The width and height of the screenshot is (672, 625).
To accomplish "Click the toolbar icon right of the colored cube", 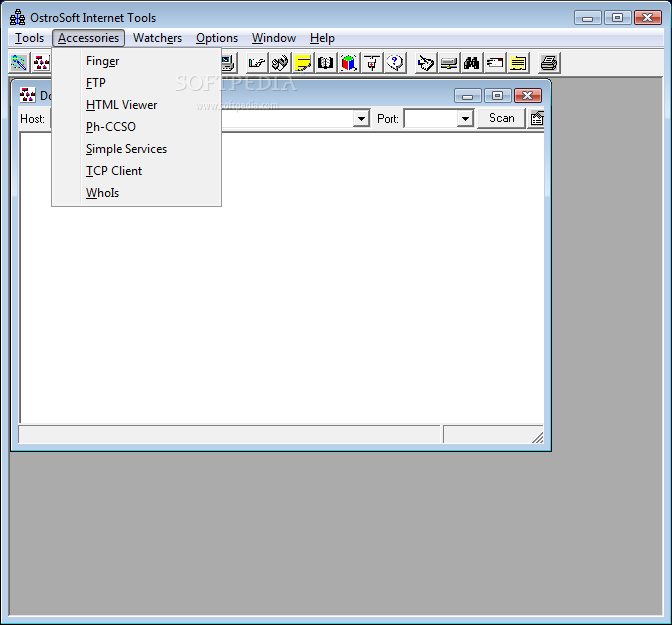I will coord(372,63).
